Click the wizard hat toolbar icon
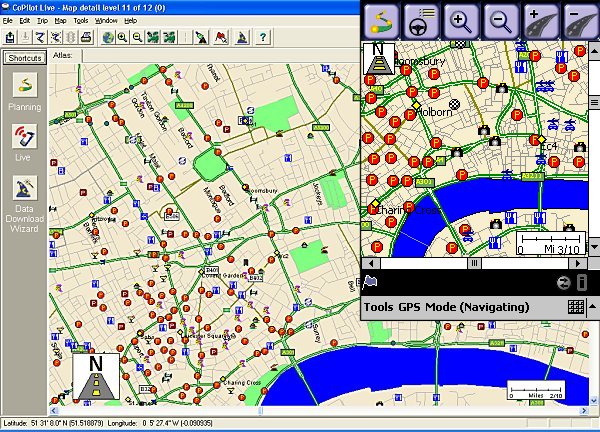 (x=242, y=37)
